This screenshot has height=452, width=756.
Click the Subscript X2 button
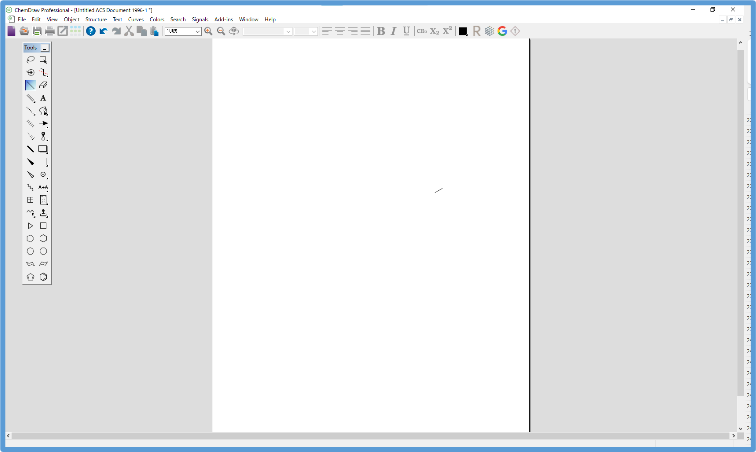coord(434,31)
